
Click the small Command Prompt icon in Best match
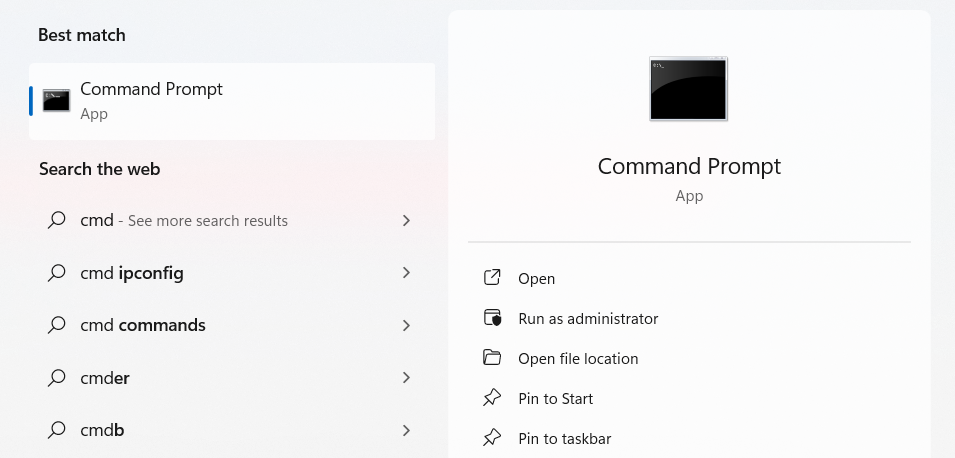coord(56,100)
